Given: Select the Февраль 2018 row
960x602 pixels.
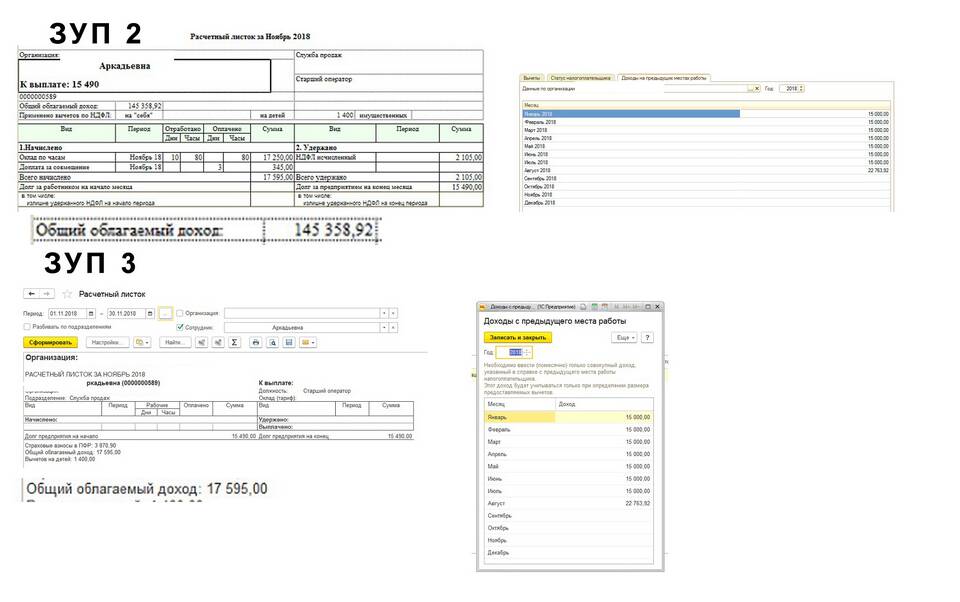Looking at the screenshot, I should pyautogui.click(x=706, y=122).
